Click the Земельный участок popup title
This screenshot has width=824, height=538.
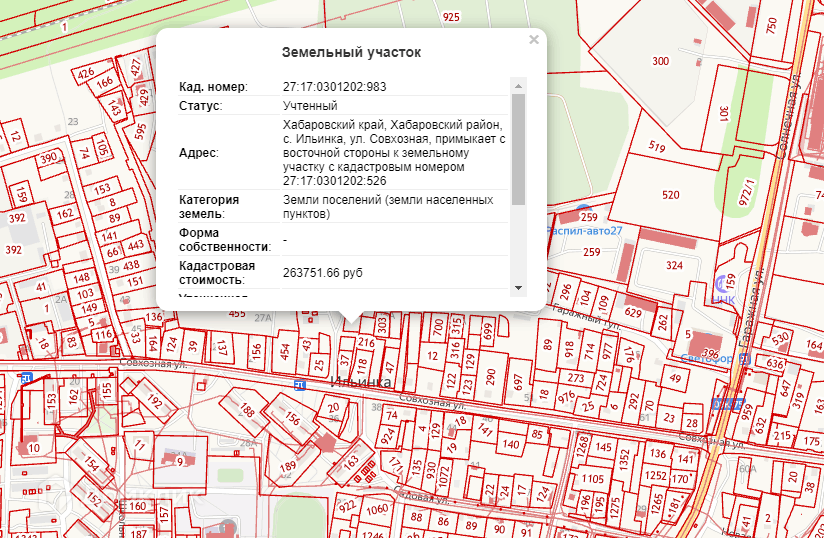[351, 53]
